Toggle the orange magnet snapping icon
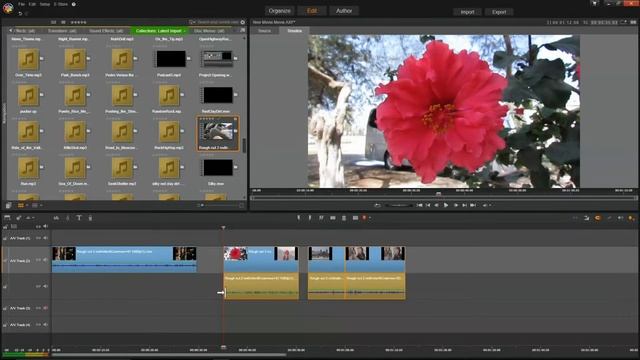Viewport: 640px width, 360px height. click(x=598, y=218)
